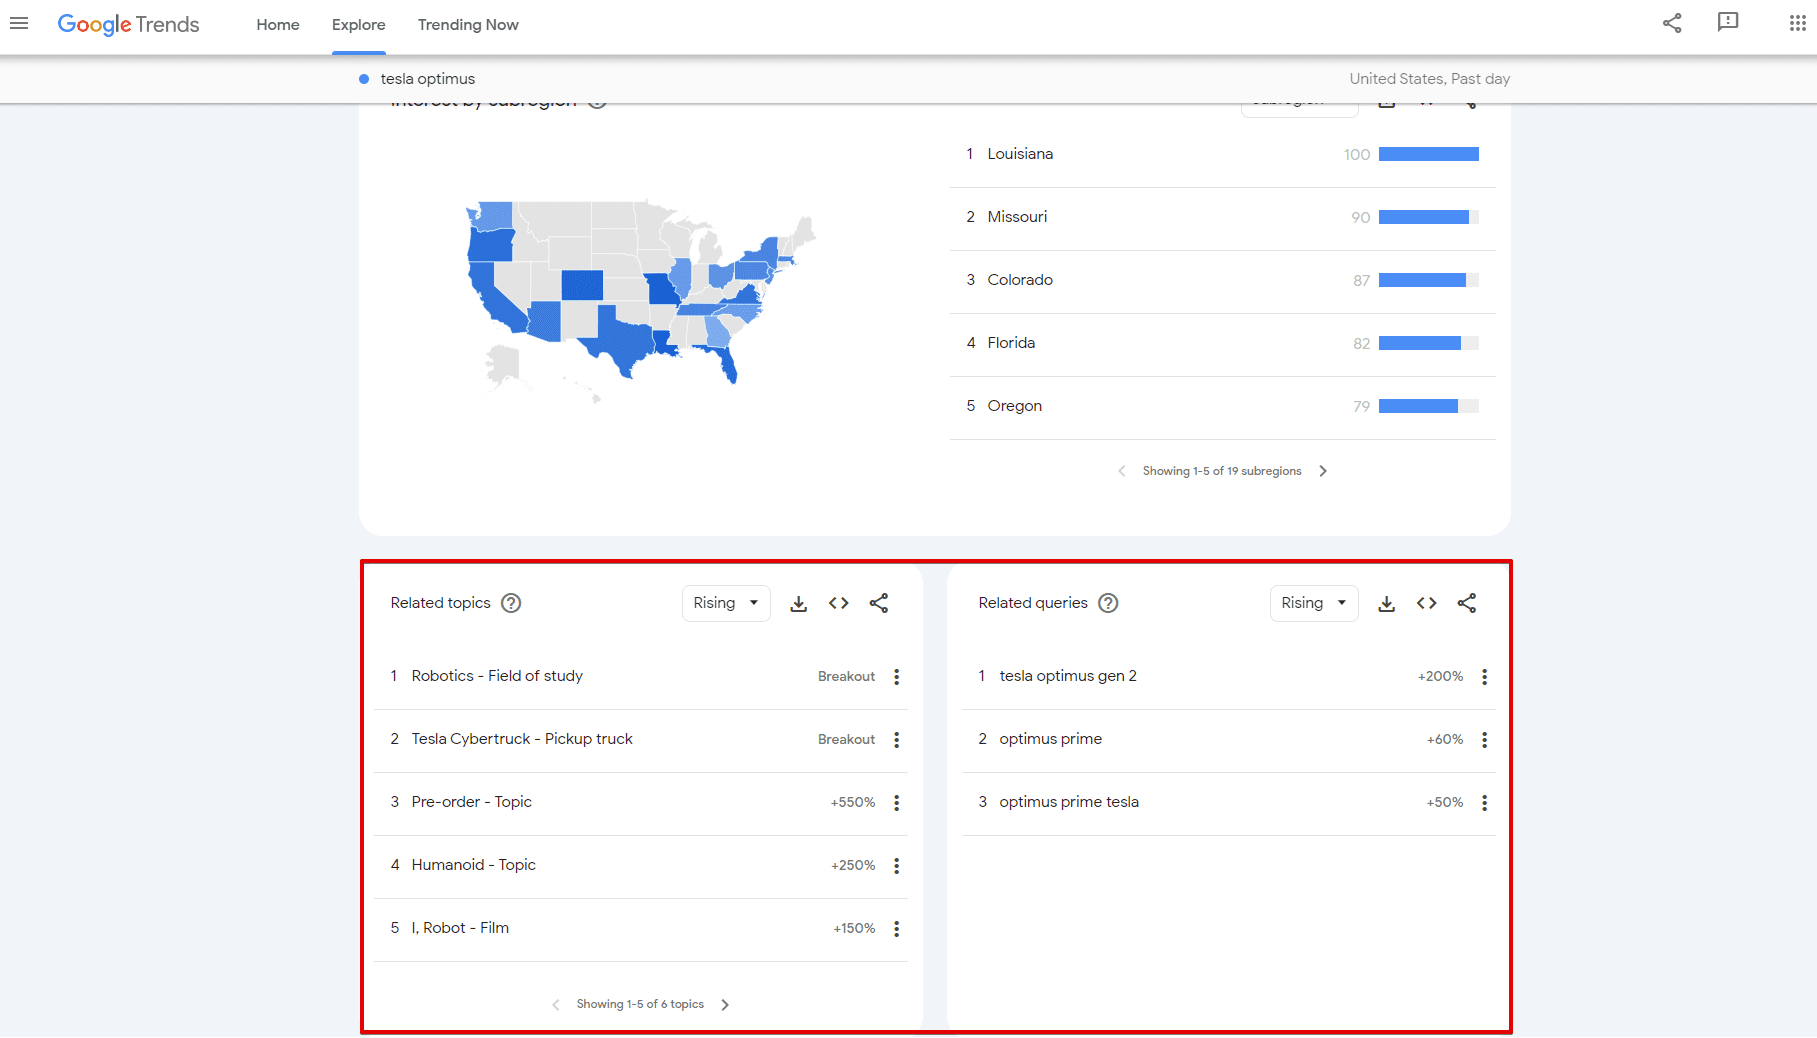The height and width of the screenshot is (1038, 1817).
Task: Open the optimus prime query
Action: click(1051, 739)
